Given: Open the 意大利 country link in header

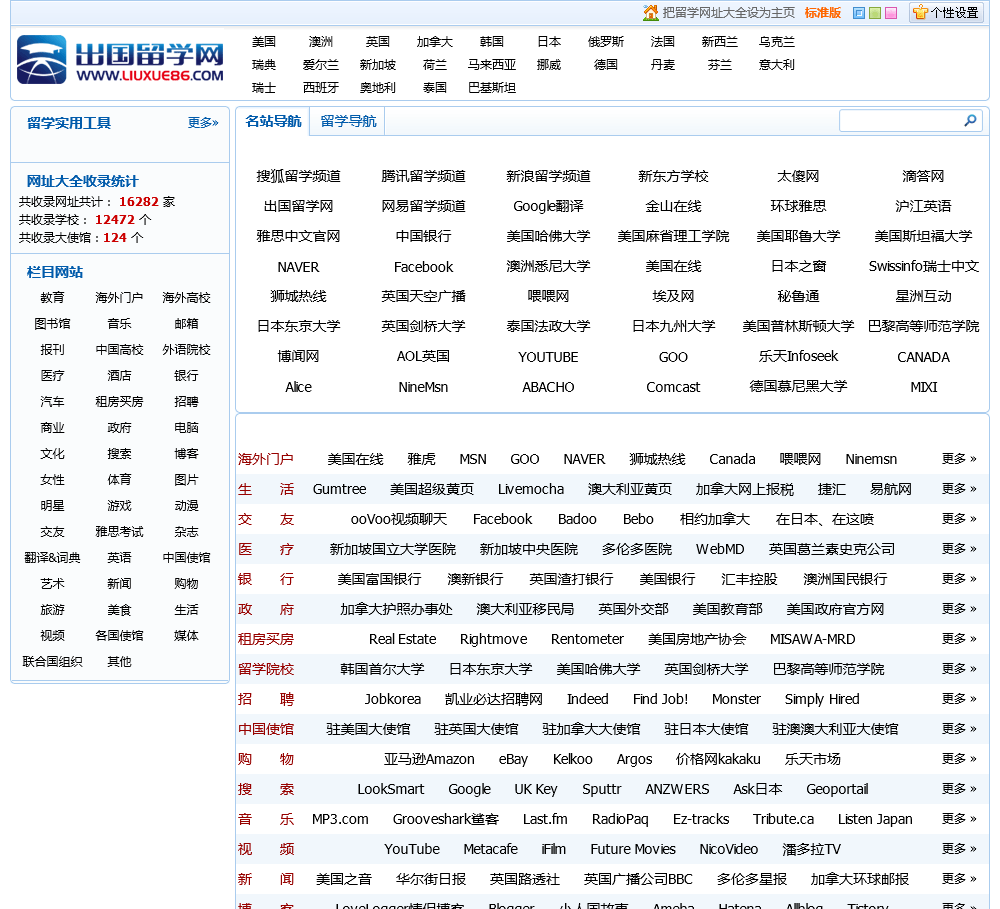Looking at the screenshot, I should (x=777, y=64).
